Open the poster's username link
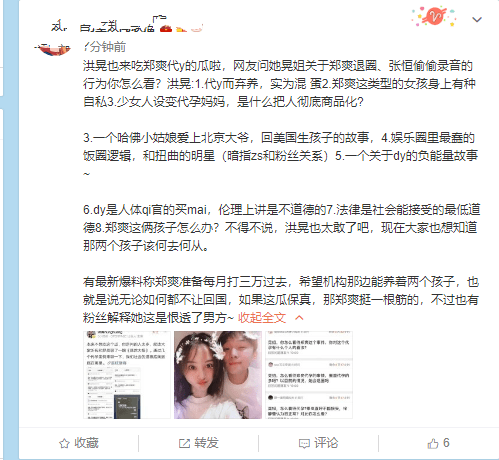Viewport: 499px width, 460px height. point(117,25)
